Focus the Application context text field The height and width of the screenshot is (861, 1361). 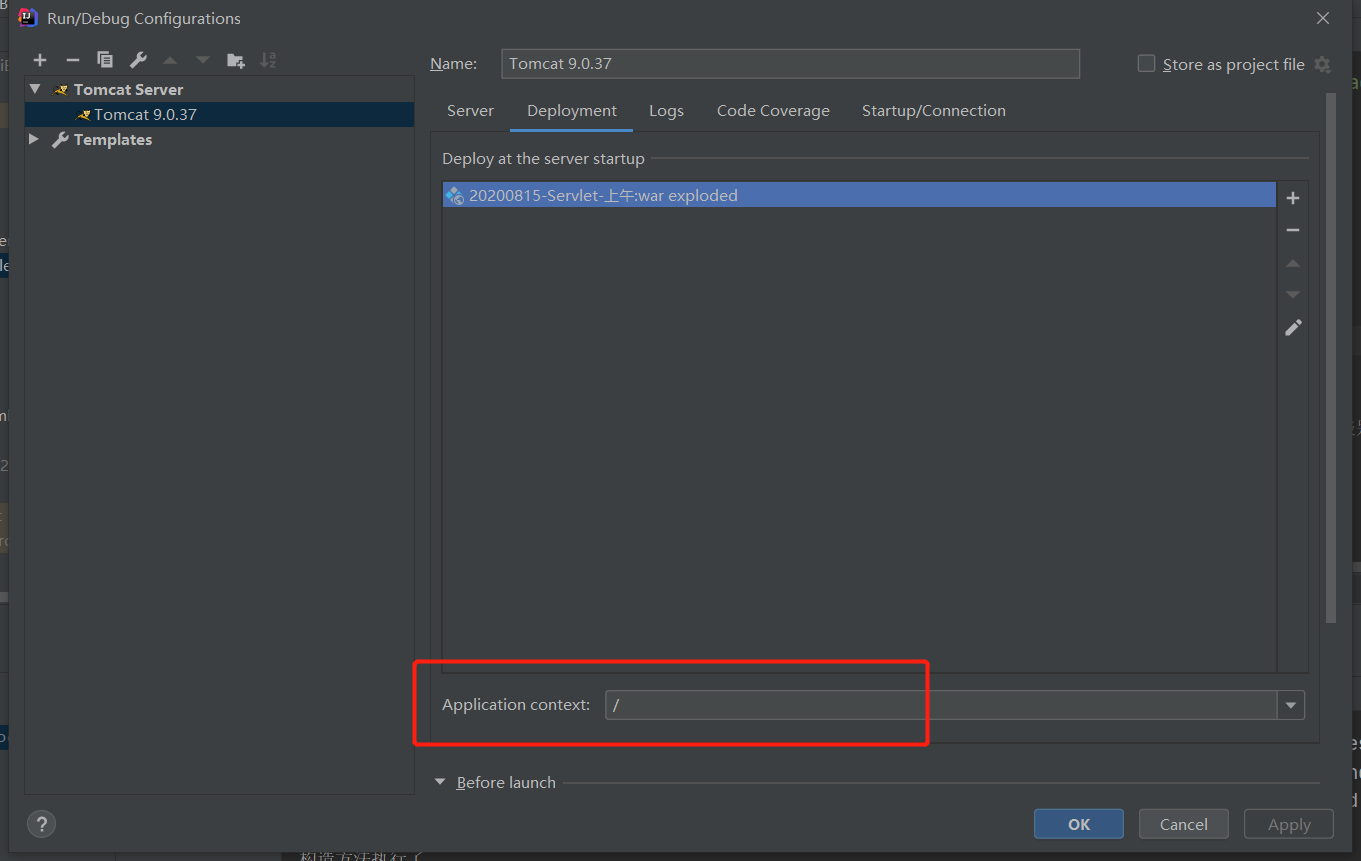[x=941, y=705]
